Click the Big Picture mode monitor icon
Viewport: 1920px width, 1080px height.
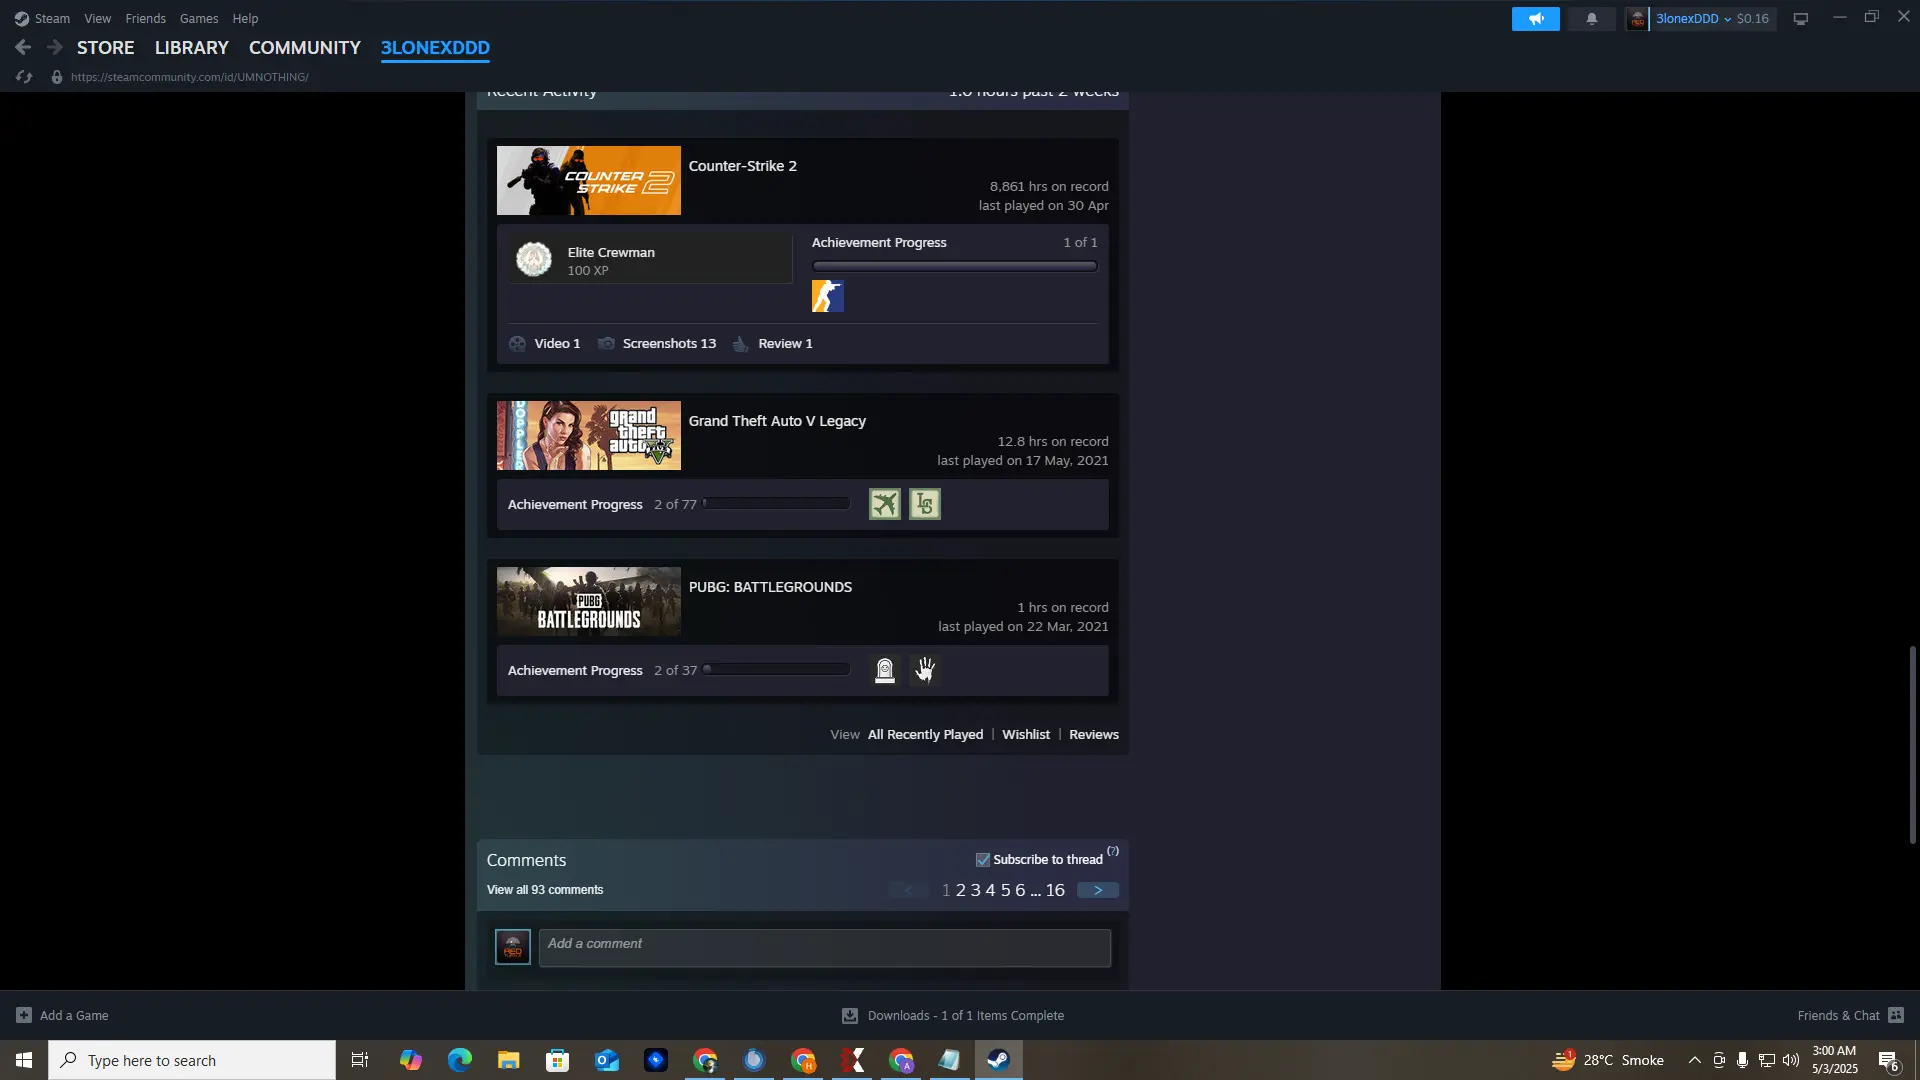pos(1800,19)
